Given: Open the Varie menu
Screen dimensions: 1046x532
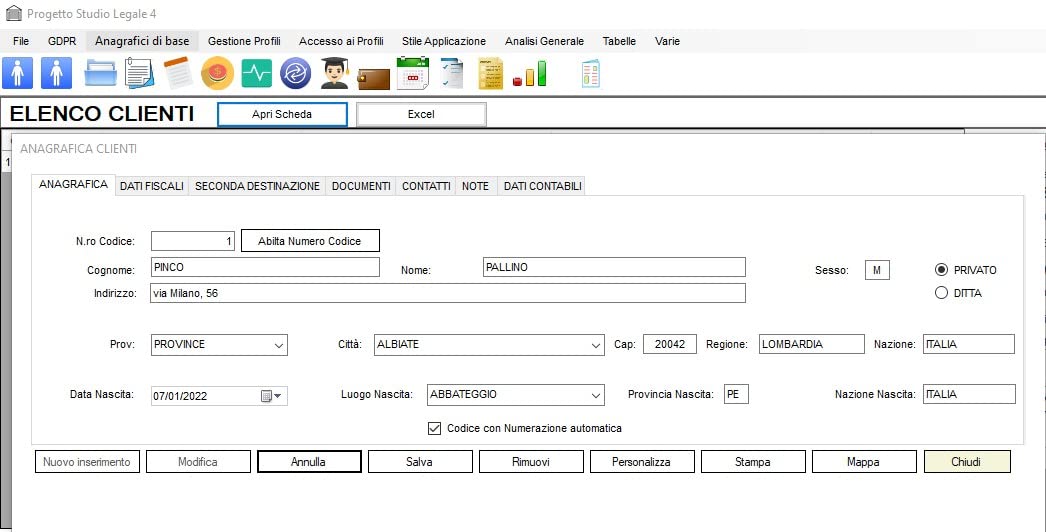Looking at the screenshot, I should 667,41.
